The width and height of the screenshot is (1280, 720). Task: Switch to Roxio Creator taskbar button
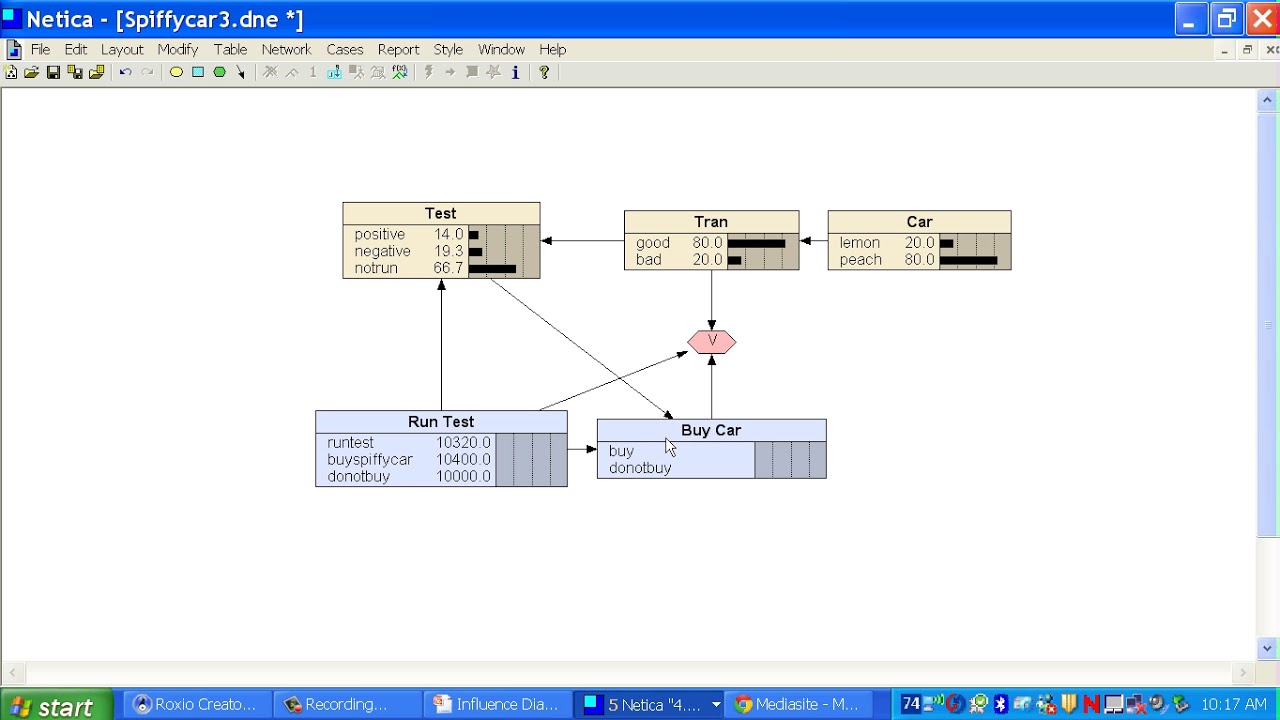197,704
